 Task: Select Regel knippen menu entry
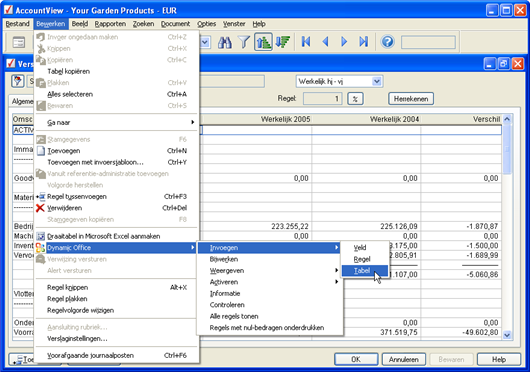pos(117,288)
